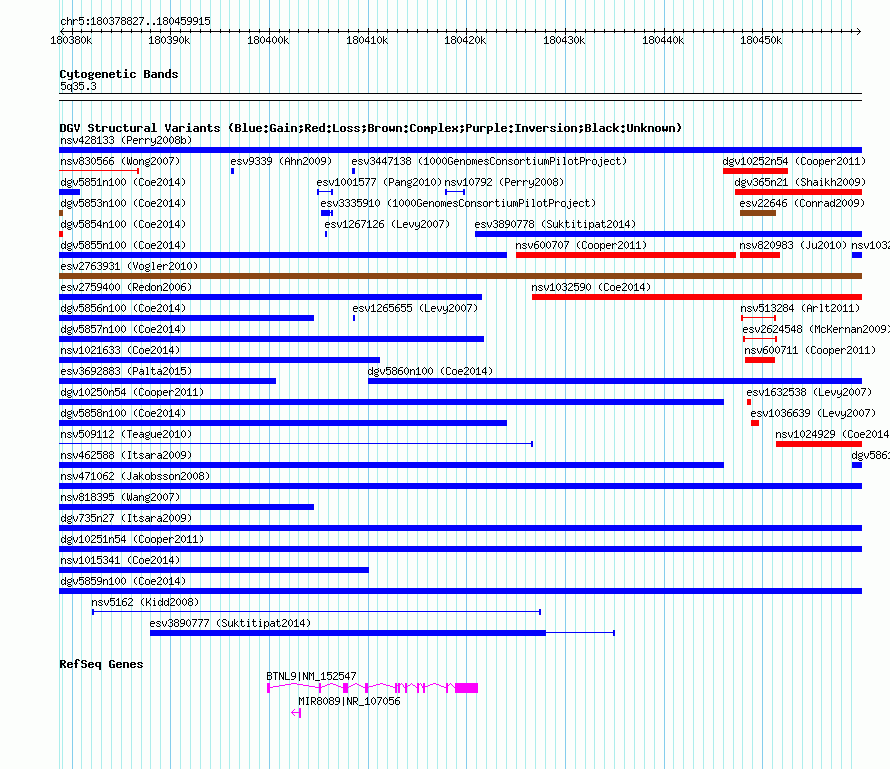890x769 pixels.
Task: Open nsv820983 (Ju2010) variant label
Action: (x=792, y=245)
